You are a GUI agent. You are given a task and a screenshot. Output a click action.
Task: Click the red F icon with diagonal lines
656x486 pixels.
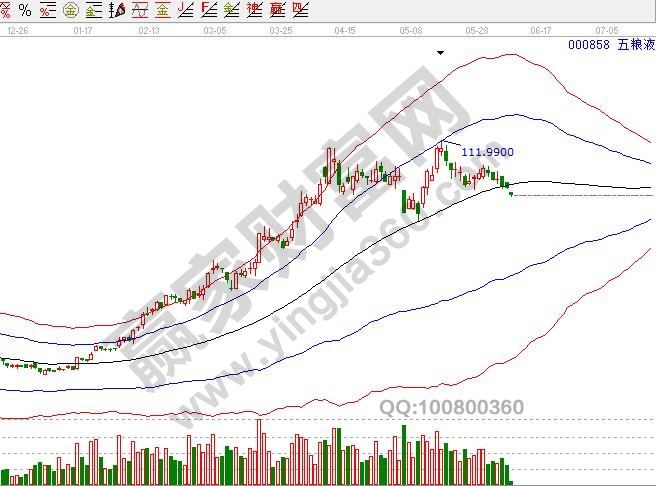click(207, 10)
